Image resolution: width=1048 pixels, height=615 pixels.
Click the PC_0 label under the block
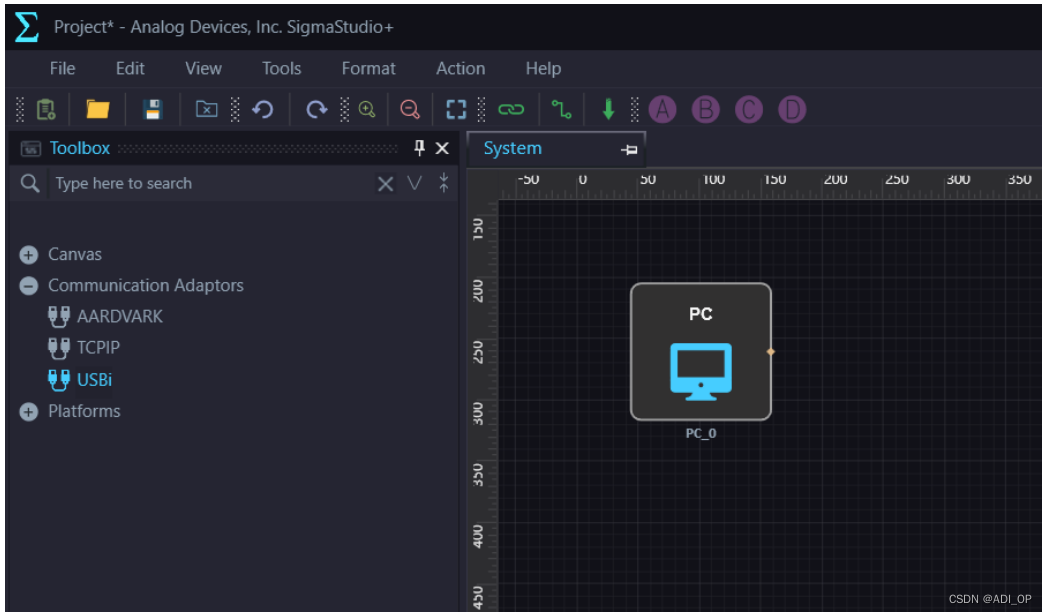pos(700,433)
